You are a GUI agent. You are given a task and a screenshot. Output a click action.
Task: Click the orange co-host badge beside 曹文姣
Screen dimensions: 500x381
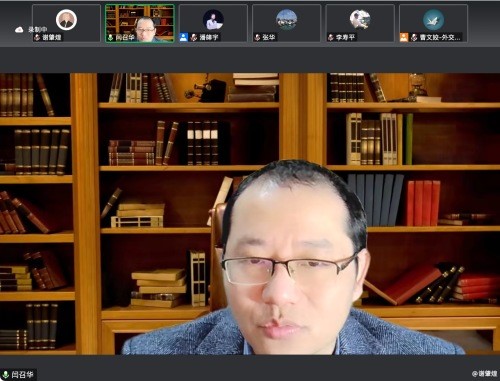pyautogui.click(x=404, y=37)
